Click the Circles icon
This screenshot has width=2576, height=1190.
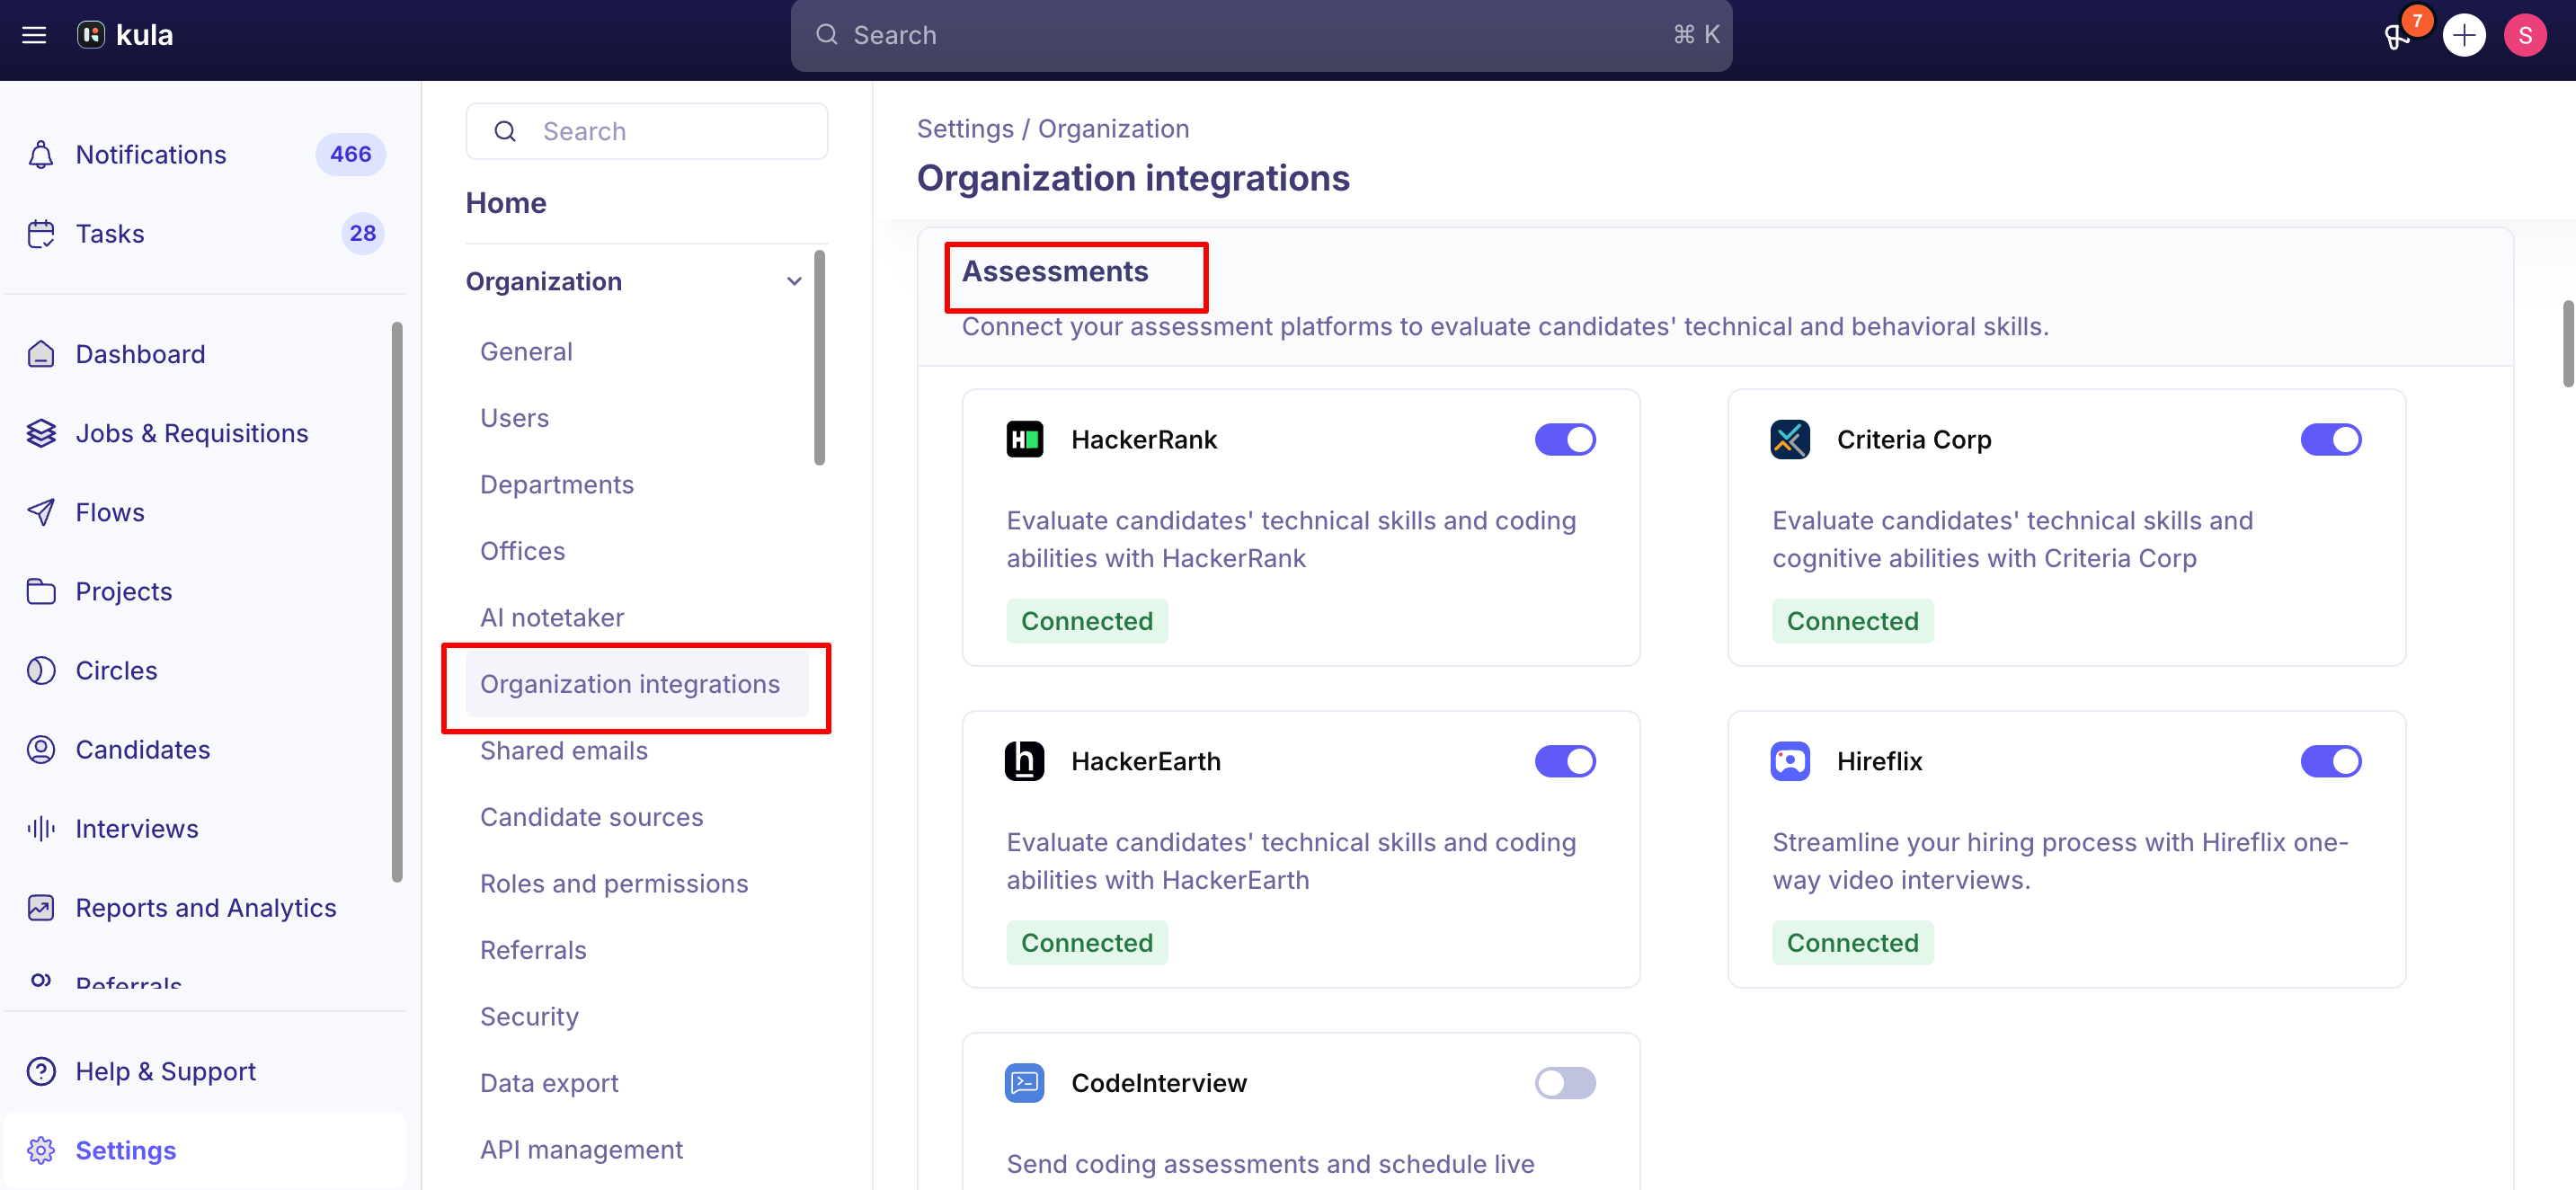41,670
